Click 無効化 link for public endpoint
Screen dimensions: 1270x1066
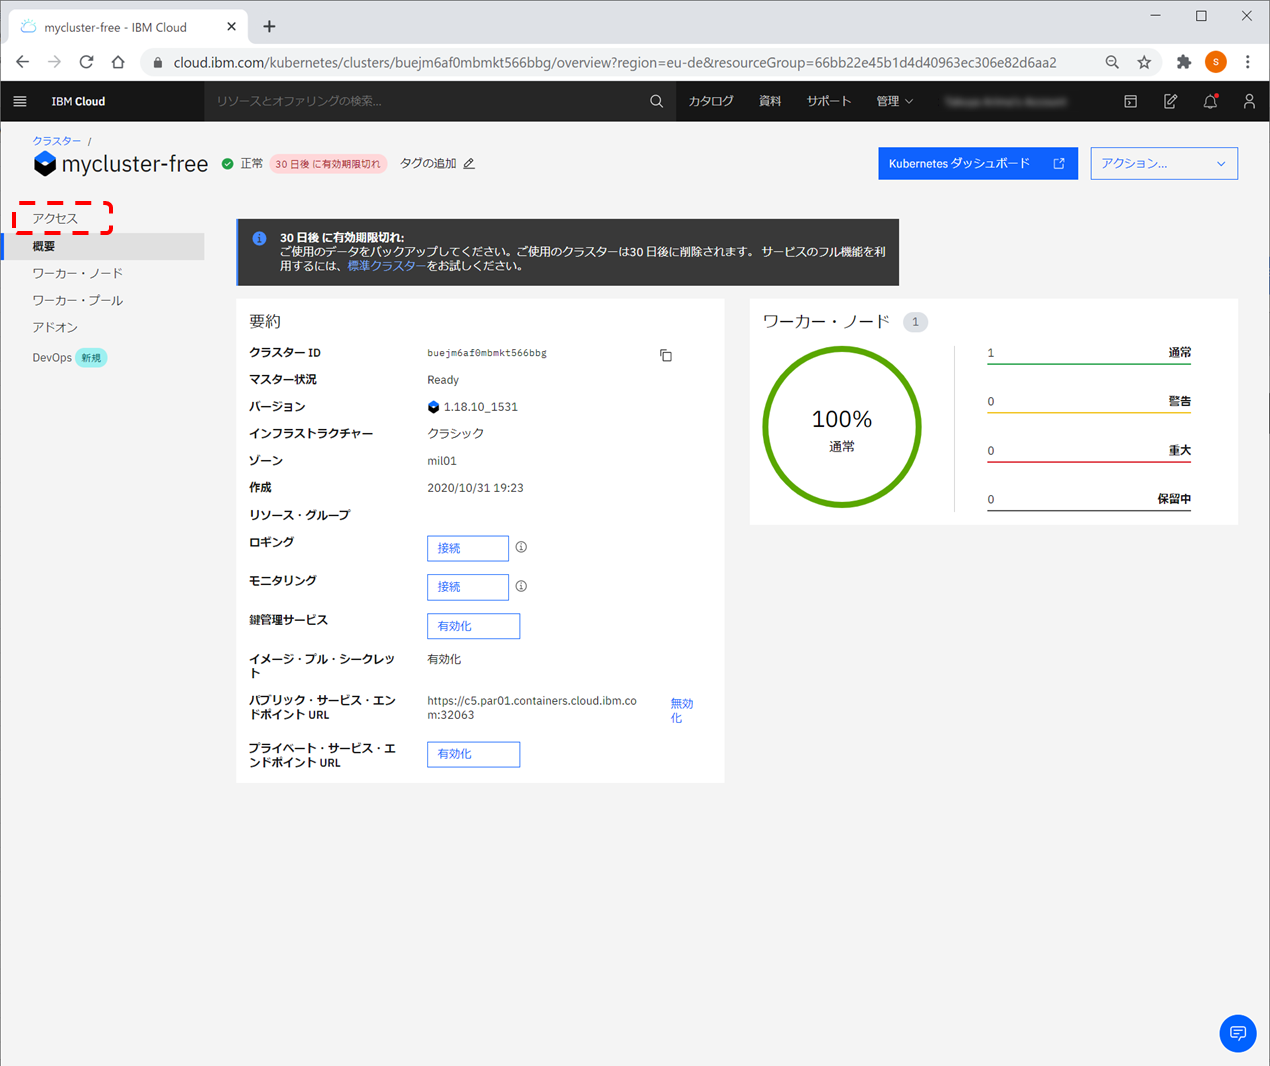(681, 711)
